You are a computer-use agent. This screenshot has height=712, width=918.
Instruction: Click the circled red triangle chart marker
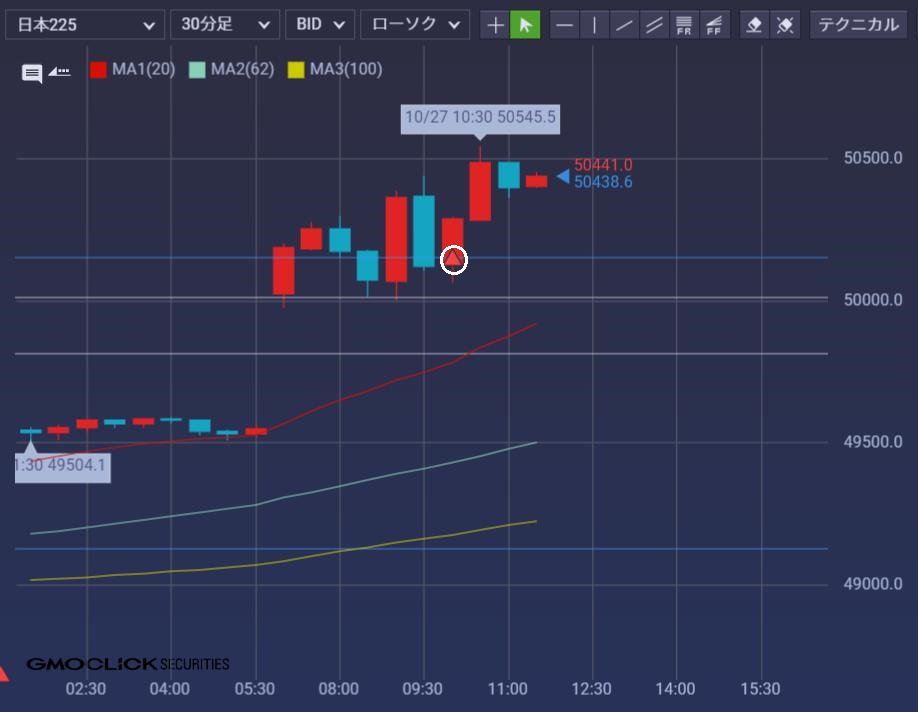[454, 260]
